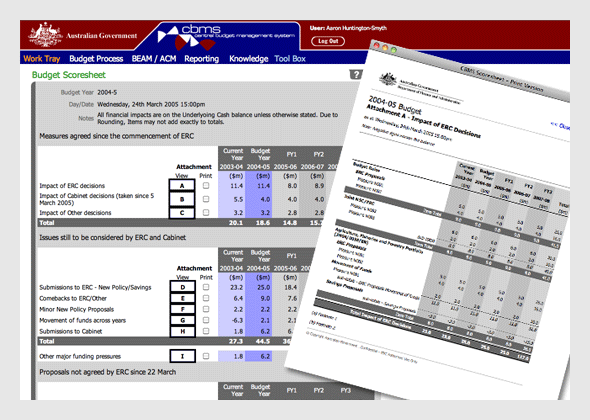The image size is (590, 420).
Task: View attachment I for Other major funding pressures
Action: tap(182, 356)
